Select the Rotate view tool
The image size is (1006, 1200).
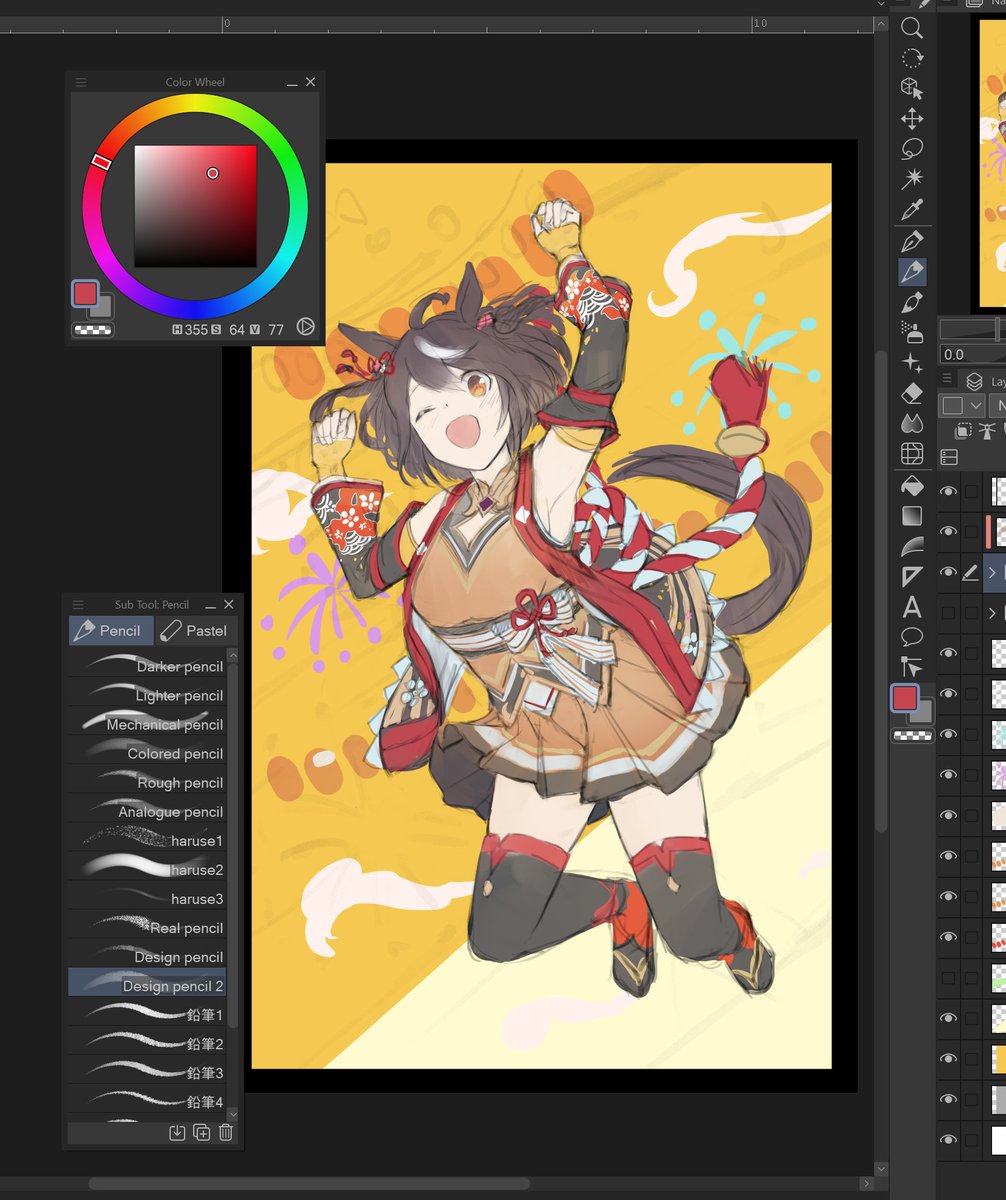pyautogui.click(x=912, y=59)
